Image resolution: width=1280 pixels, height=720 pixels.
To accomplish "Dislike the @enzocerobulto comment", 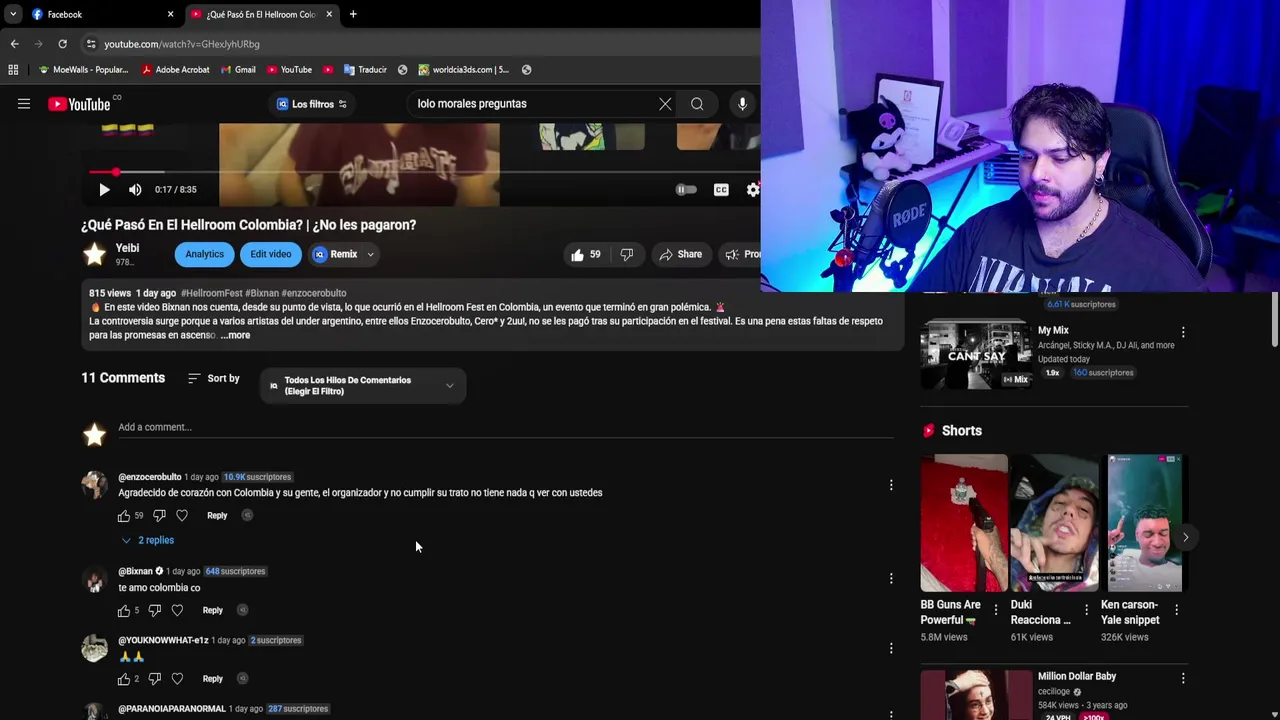I will pyautogui.click(x=159, y=516).
